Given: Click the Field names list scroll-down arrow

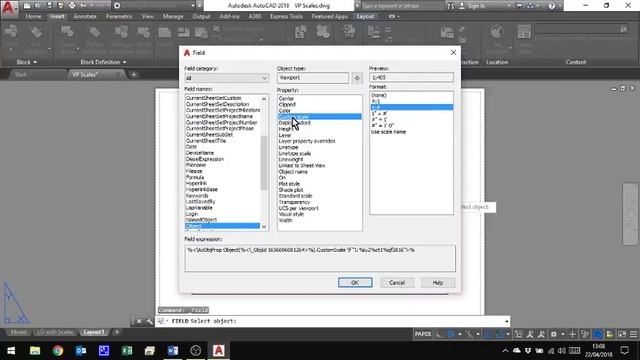Looking at the screenshot, I should click(264, 227).
